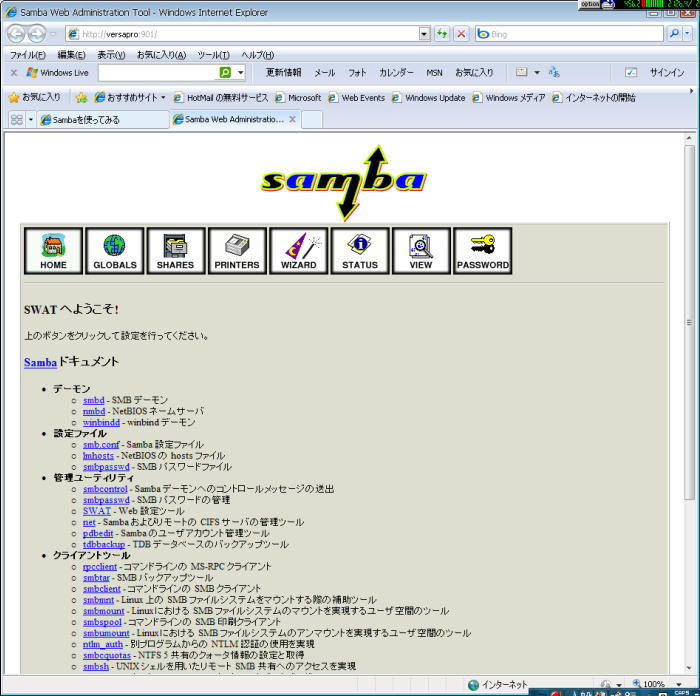
Task: Close the Samba Web Administration tab
Action: pyautogui.click(x=292, y=119)
